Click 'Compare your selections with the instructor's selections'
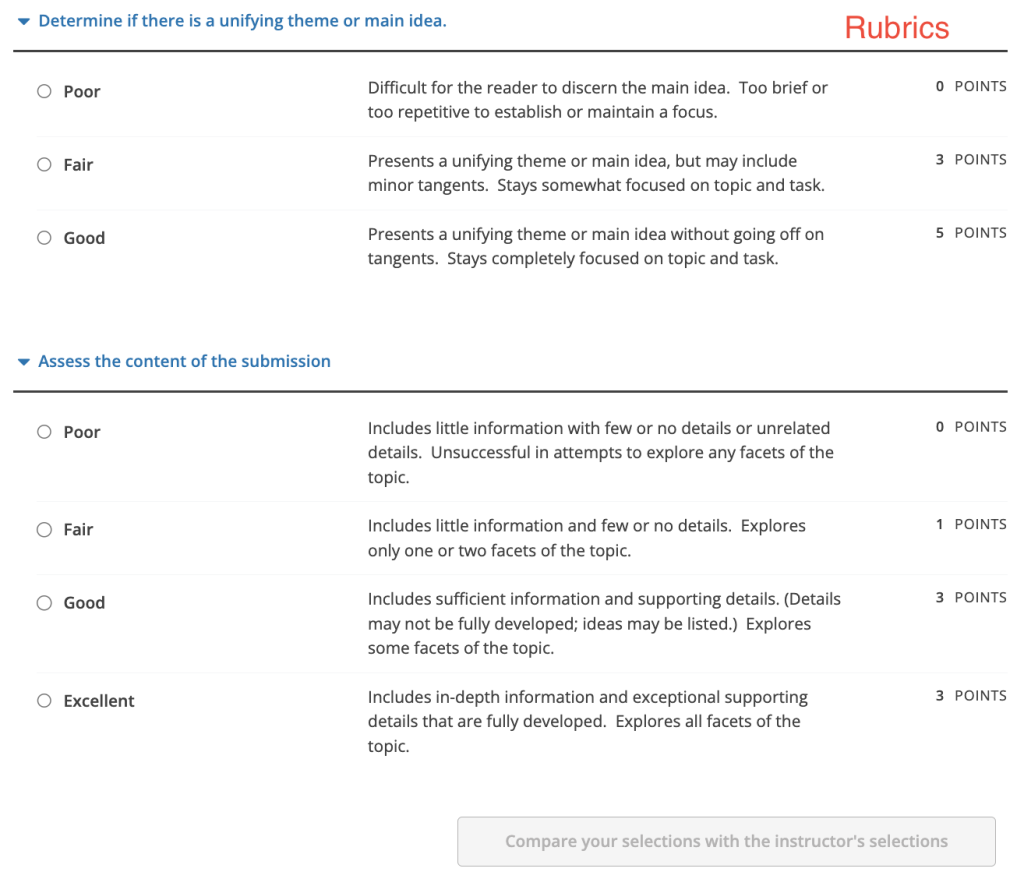This screenshot has height=879, width=1024. click(x=726, y=841)
